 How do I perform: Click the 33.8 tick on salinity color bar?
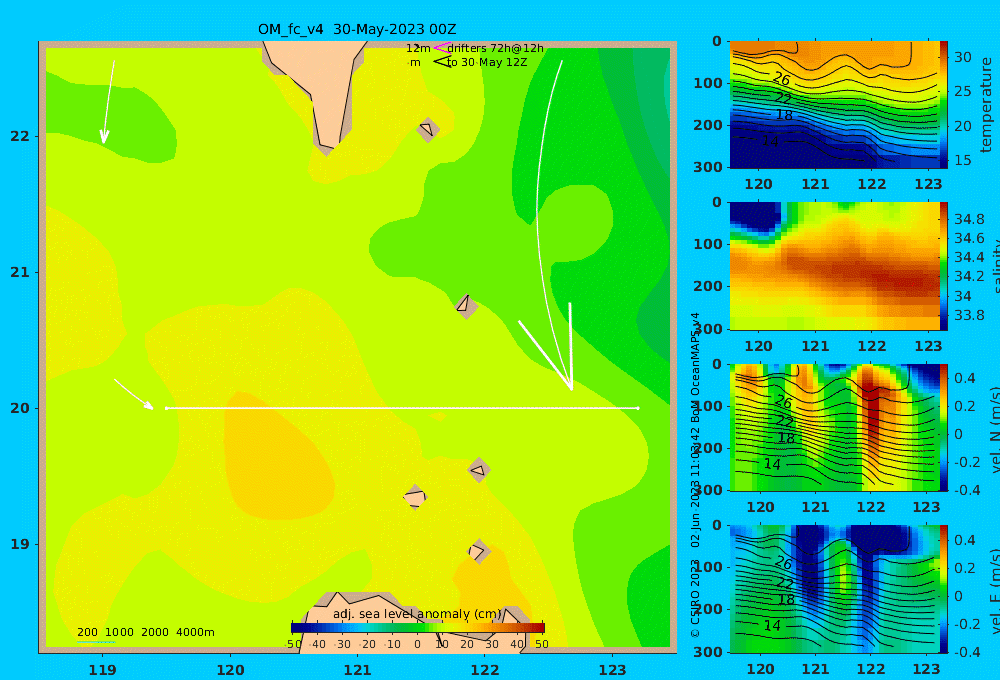click(x=969, y=315)
